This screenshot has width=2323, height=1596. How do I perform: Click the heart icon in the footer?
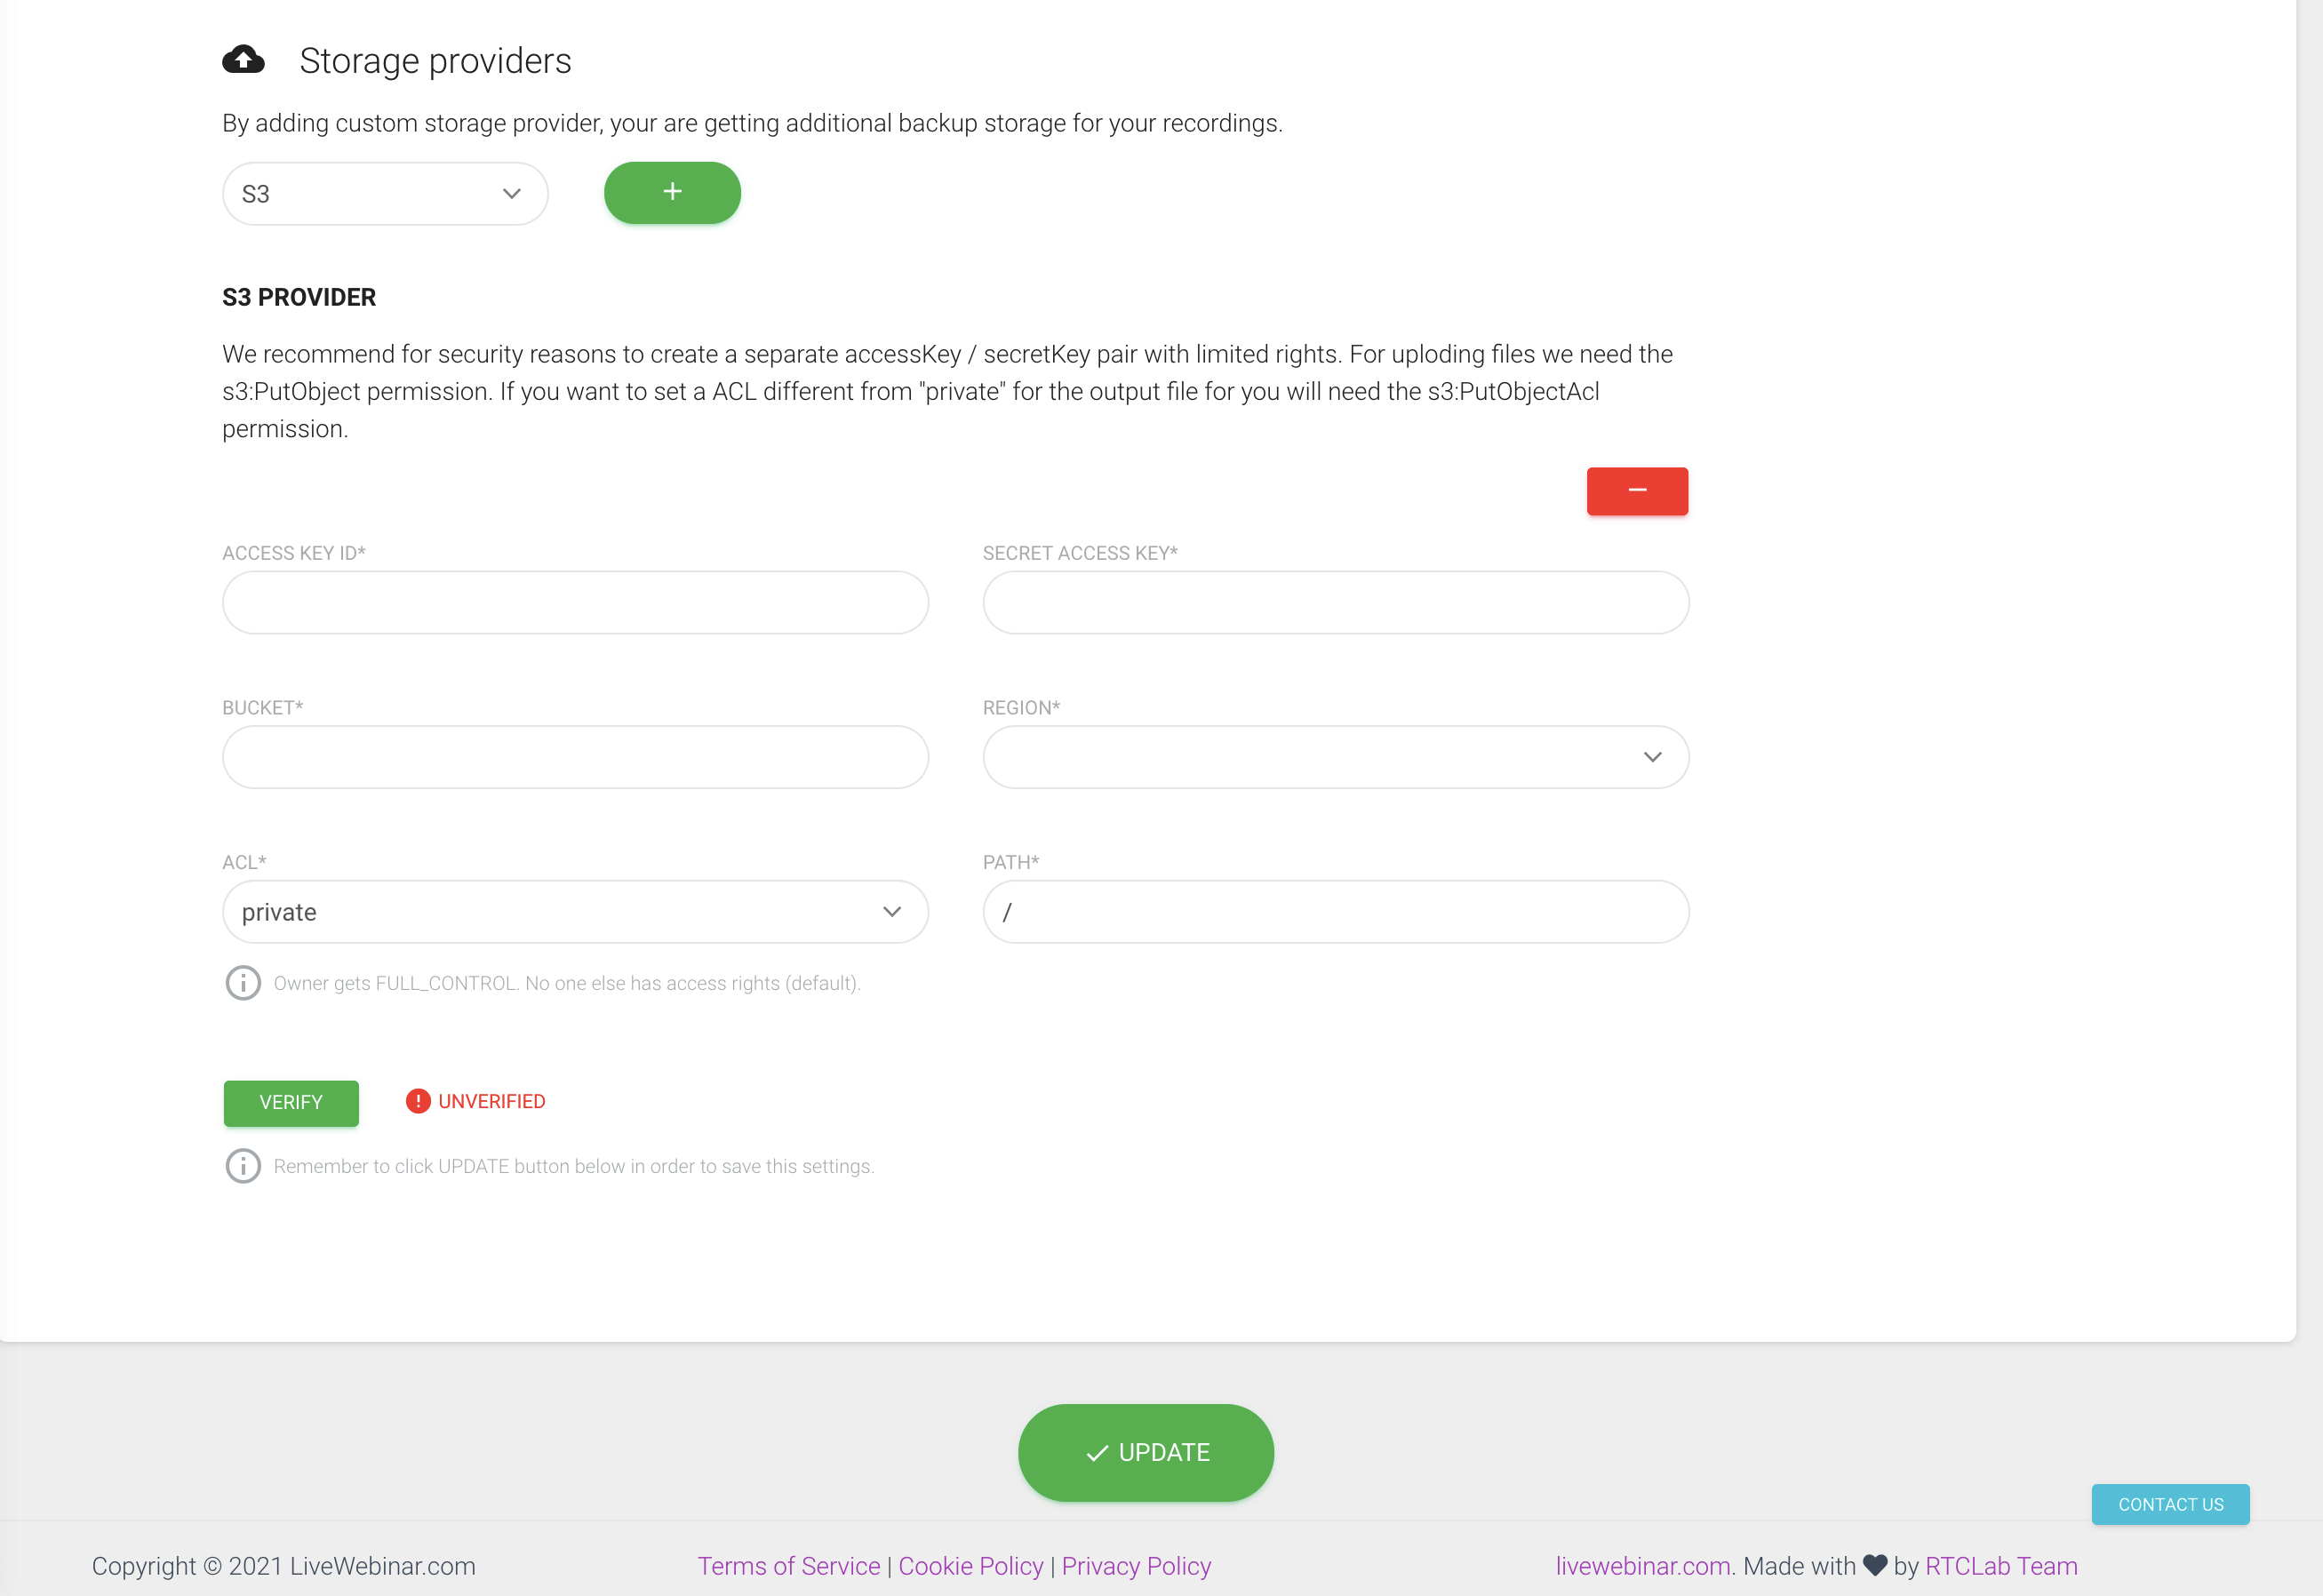(x=1874, y=1566)
